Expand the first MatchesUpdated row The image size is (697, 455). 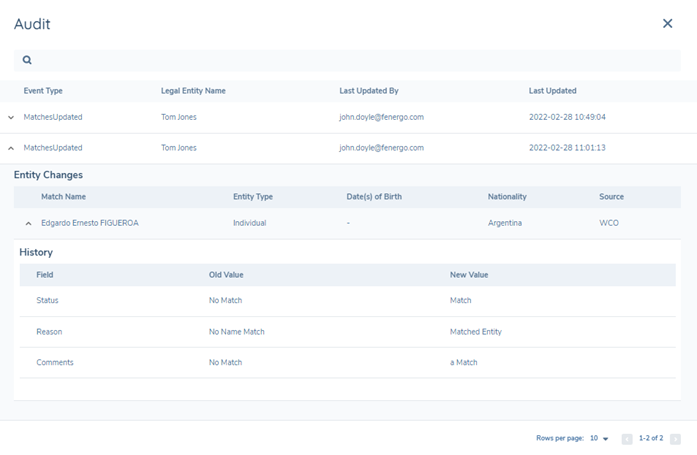coord(11,117)
